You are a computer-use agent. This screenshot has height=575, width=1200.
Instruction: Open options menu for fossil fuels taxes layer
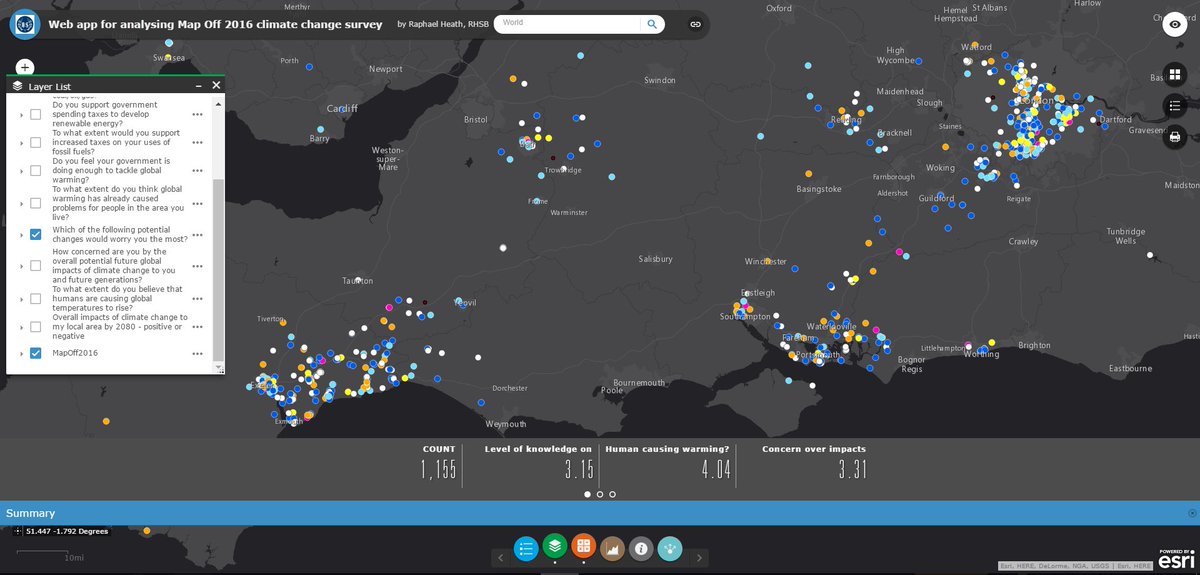tap(198, 143)
